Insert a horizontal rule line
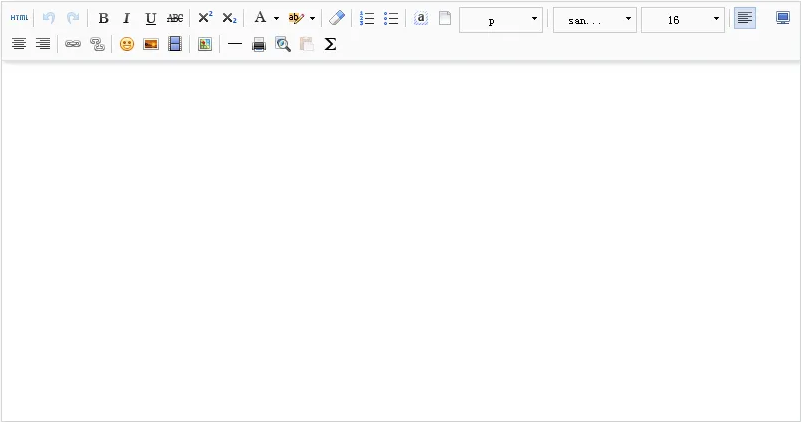Viewport: 801px width, 422px height. (x=234, y=44)
